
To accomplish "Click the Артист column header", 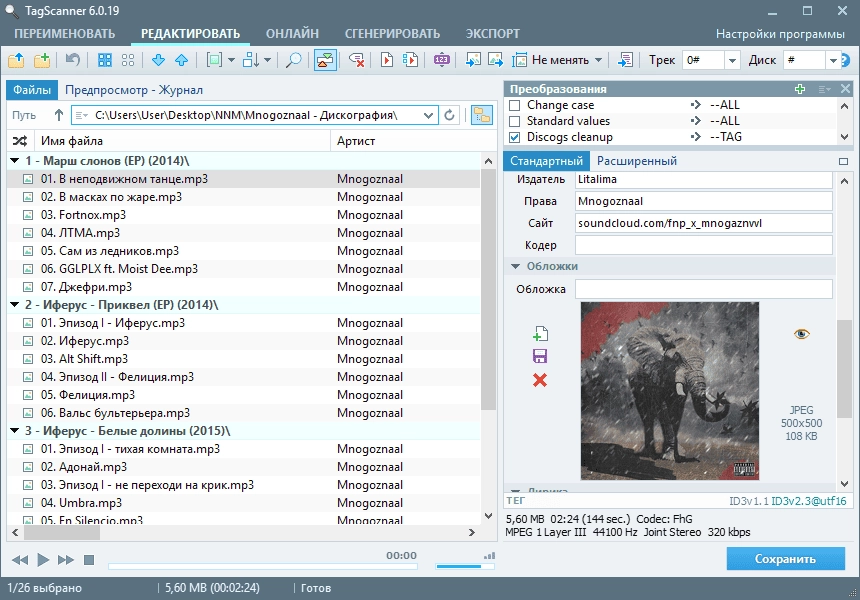I will pos(356,141).
